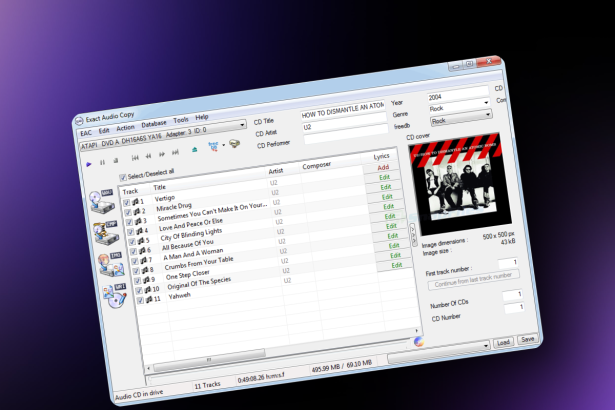Click the '11 Tracks' status bar entry

coord(207,385)
